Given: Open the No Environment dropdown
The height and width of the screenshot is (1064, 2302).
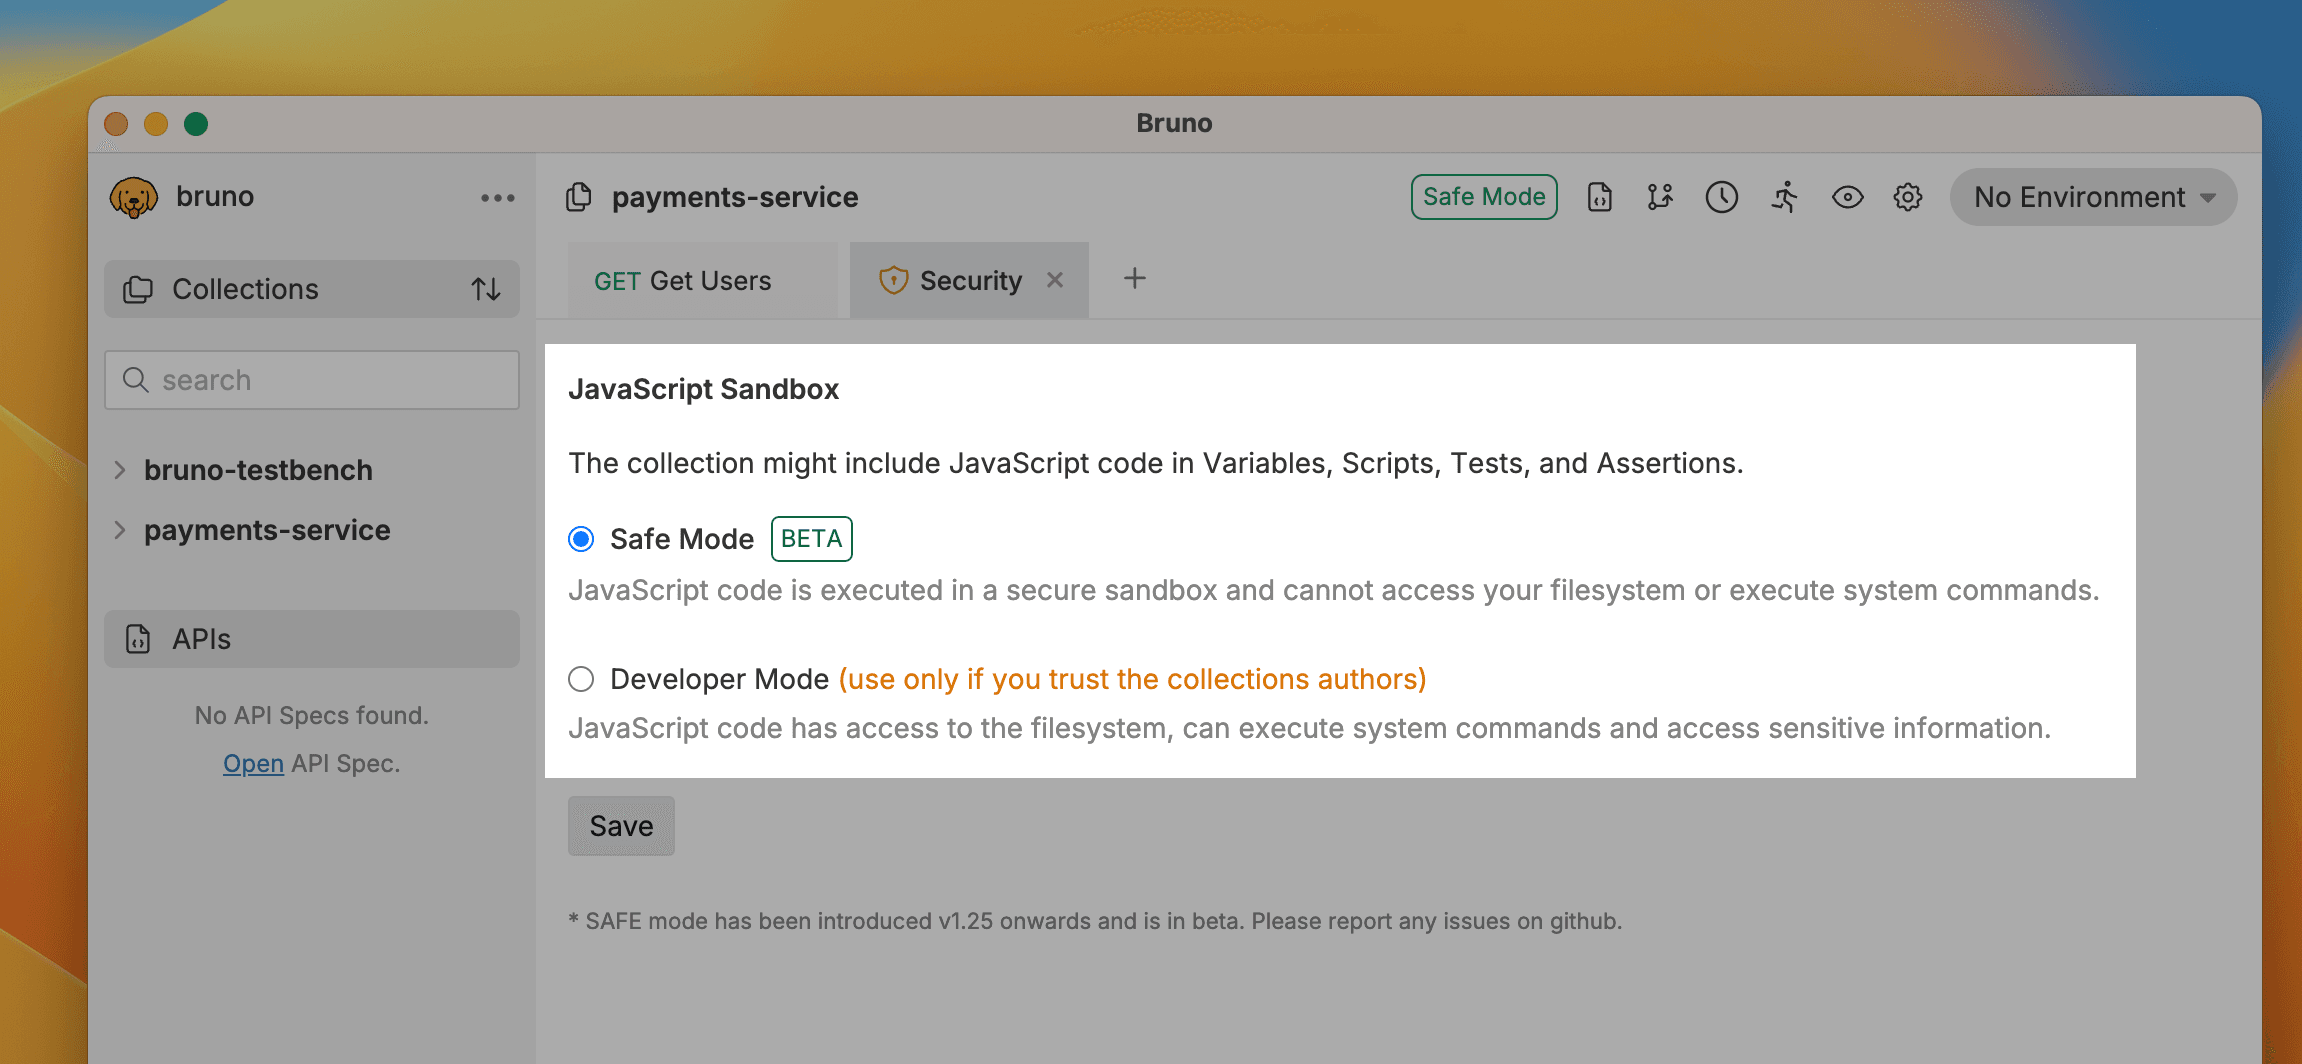Looking at the screenshot, I should coord(2093,197).
